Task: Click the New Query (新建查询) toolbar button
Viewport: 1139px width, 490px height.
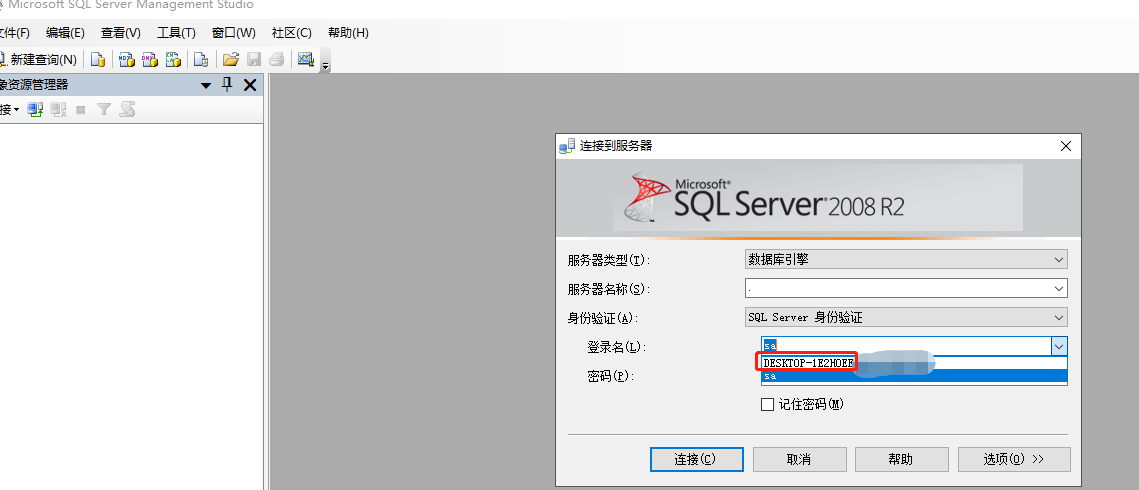Action: 38,60
